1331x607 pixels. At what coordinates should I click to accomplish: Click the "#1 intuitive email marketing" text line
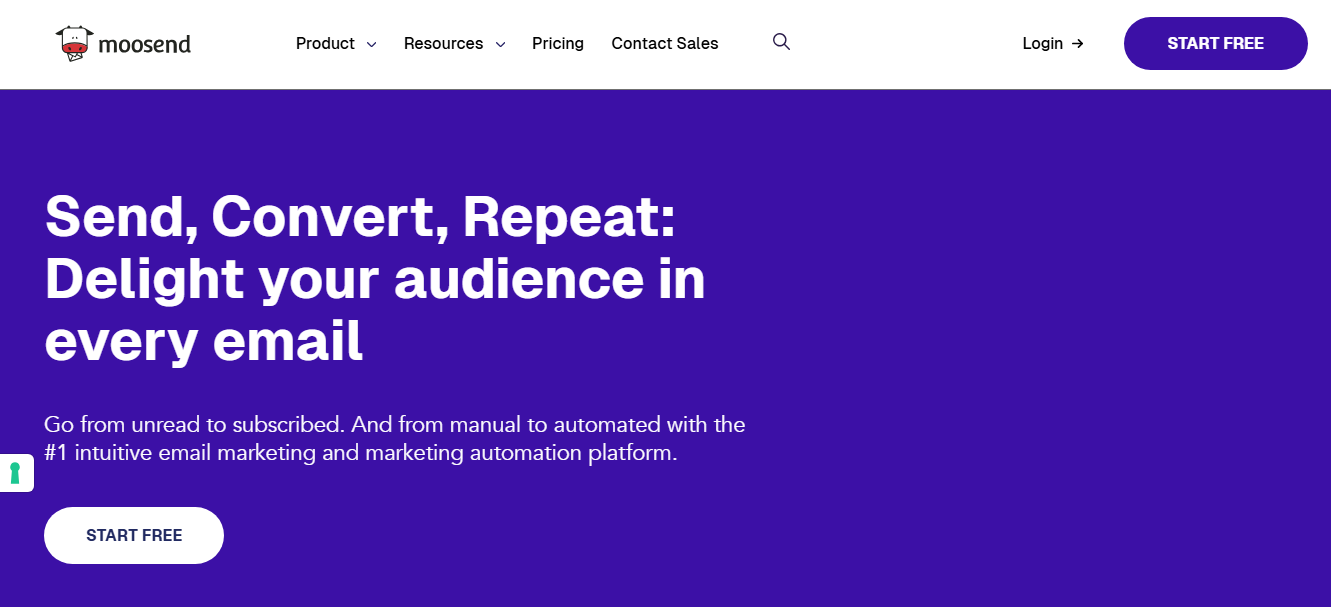tap(360, 453)
